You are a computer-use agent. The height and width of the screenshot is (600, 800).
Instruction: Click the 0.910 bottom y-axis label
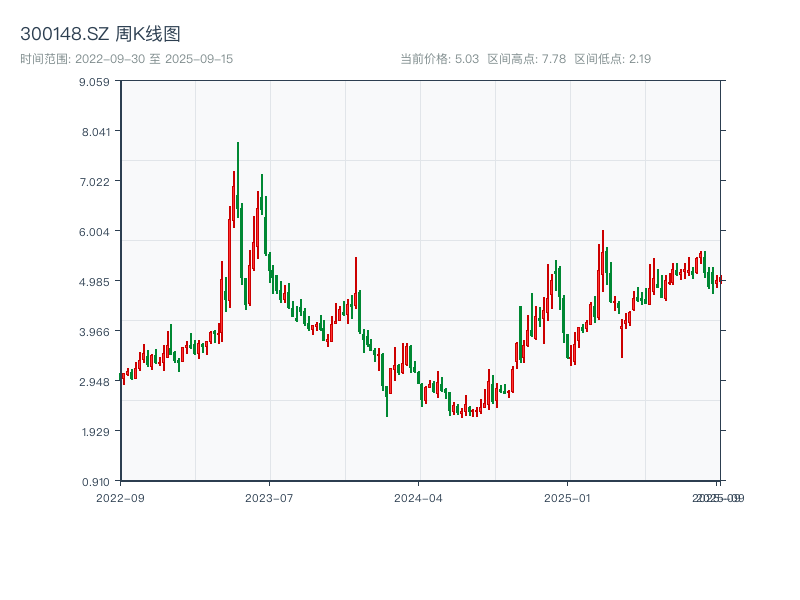coord(96,481)
